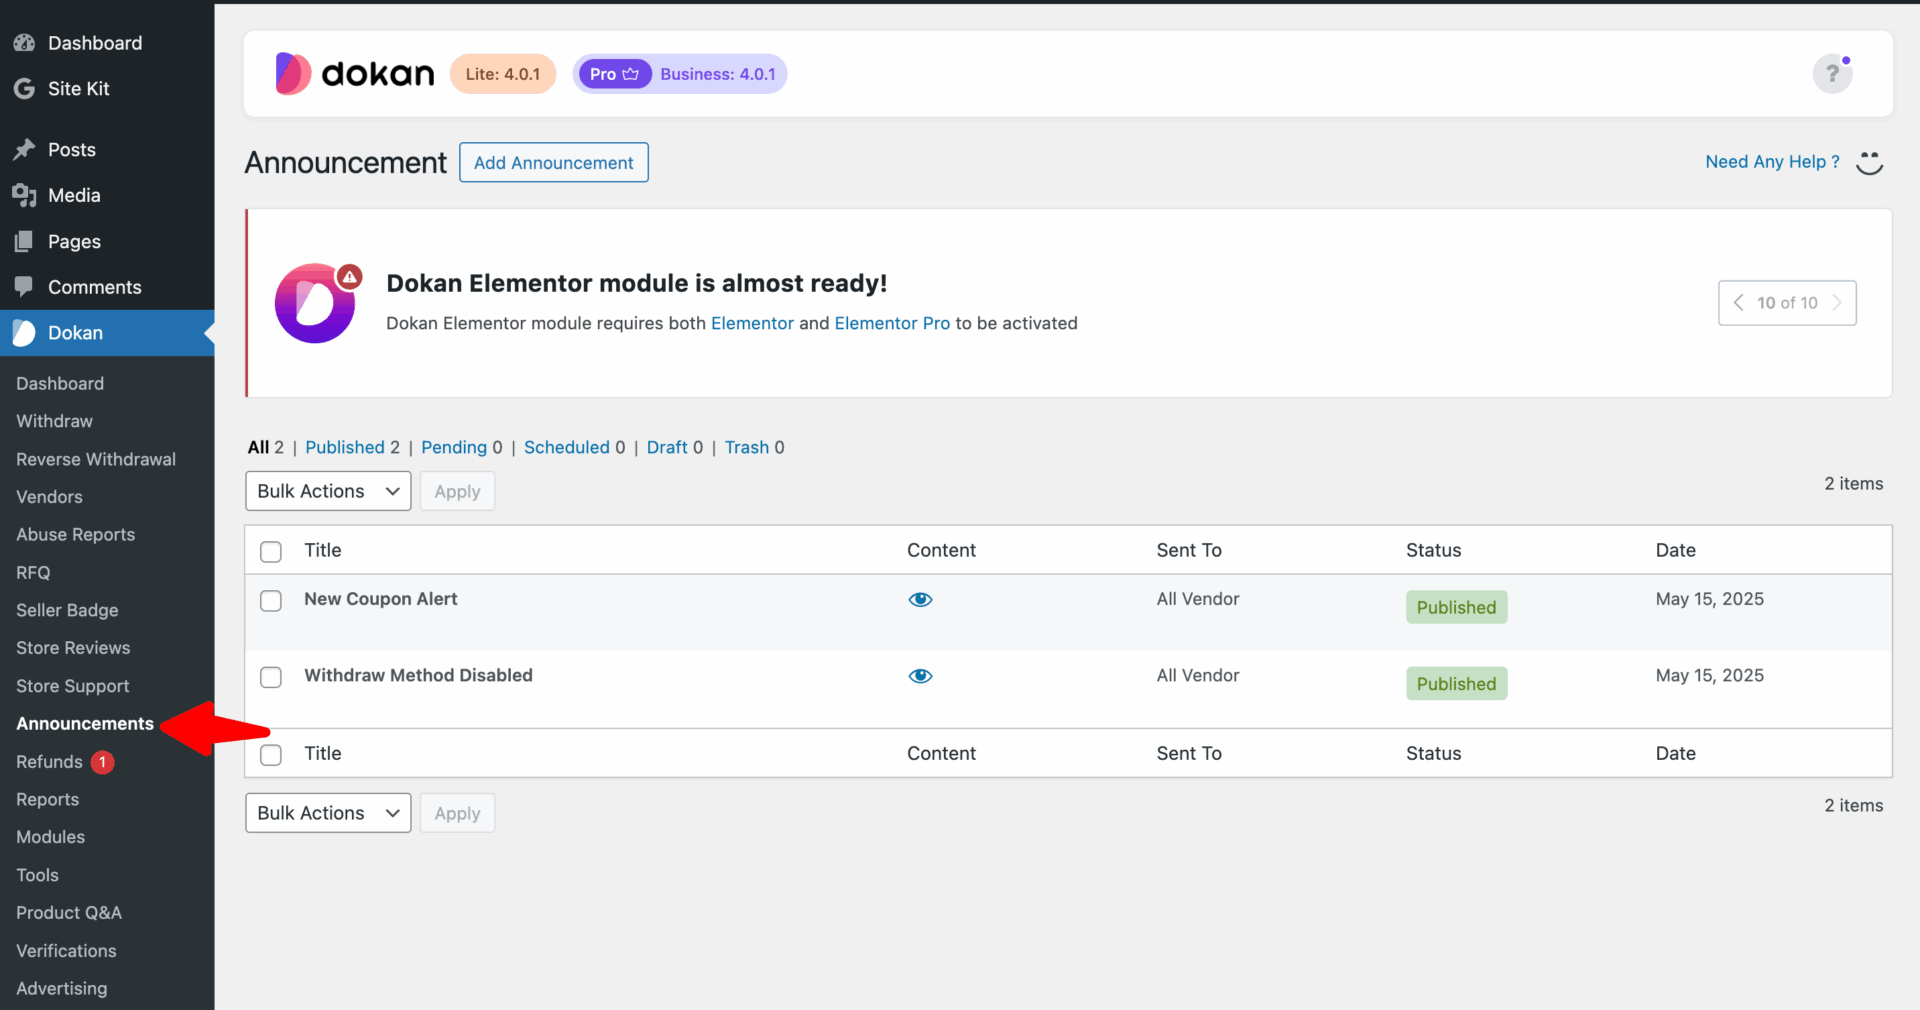Image resolution: width=1920 pixels, height=1010 pixels.
Task: Open Reports submenu item
Action: [x=47, y=799]
